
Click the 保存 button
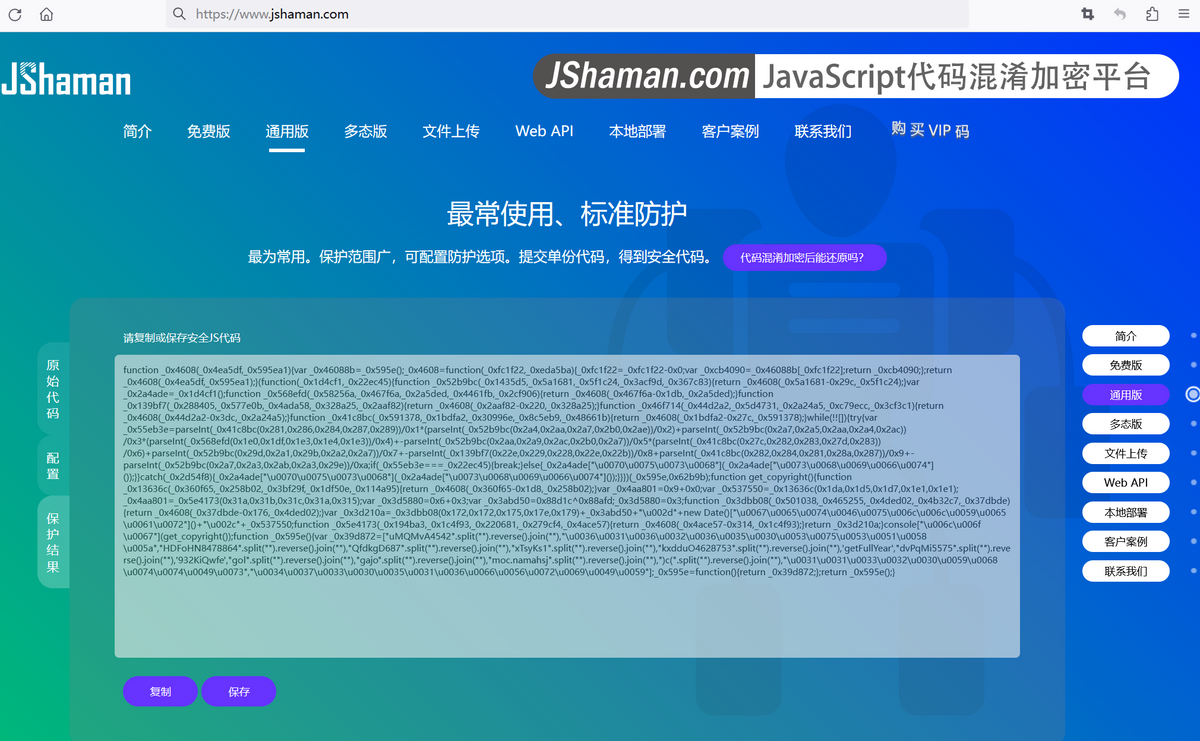point(239,692)
